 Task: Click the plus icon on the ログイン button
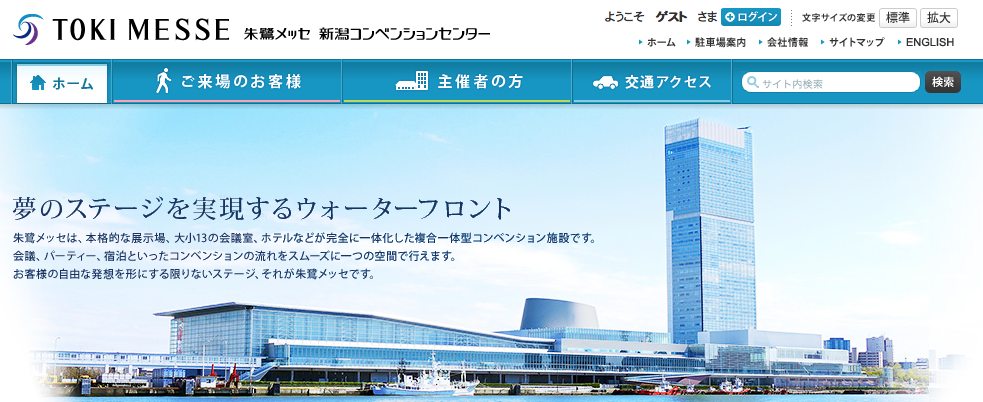[x=730, y=17]
